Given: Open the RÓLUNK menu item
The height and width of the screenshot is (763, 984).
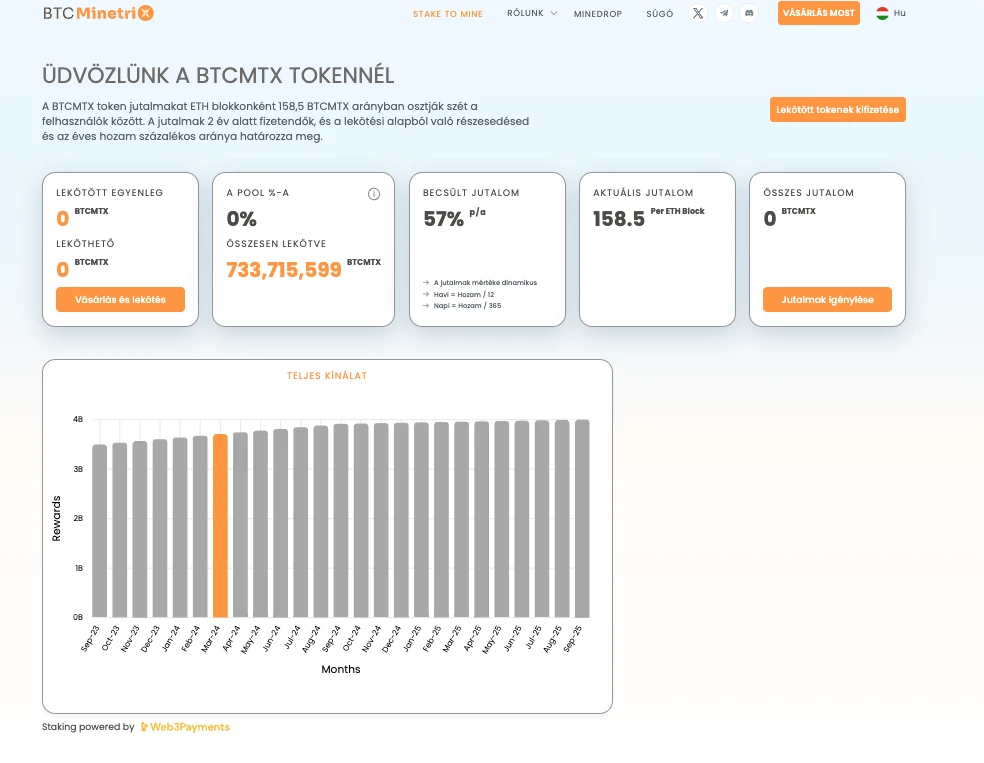Looking at the screenshot, I should [x=525, y=13].
